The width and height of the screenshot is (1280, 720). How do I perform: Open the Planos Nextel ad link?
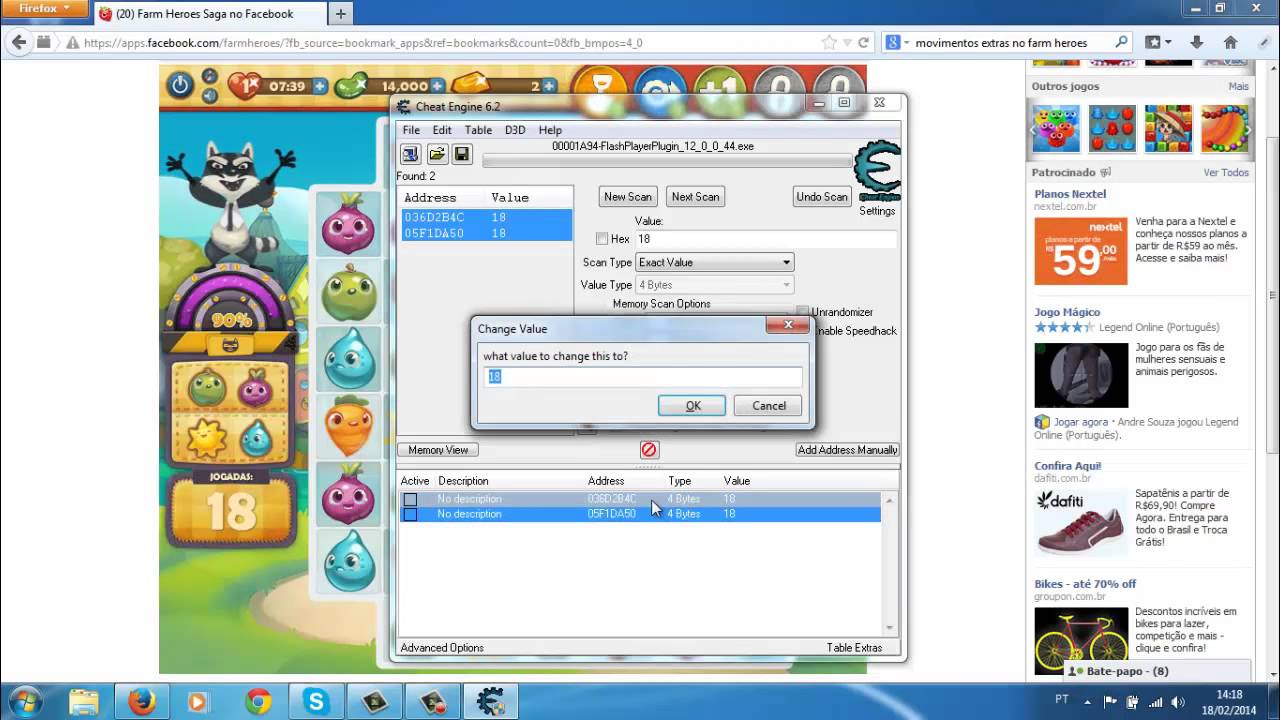coord(1070,194)
